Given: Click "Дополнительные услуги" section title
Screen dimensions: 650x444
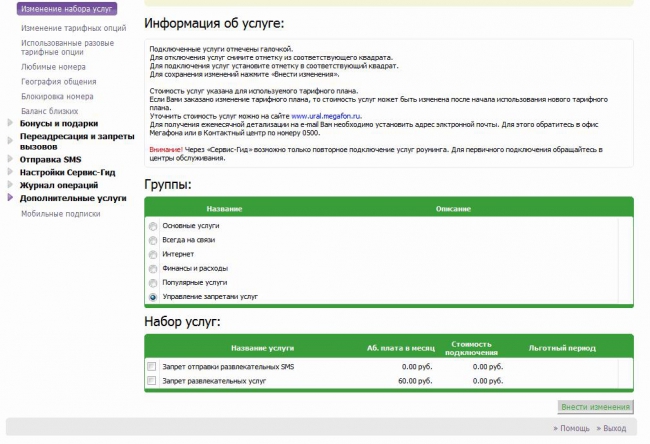Looking at the screenshot, I should point(73,198).
